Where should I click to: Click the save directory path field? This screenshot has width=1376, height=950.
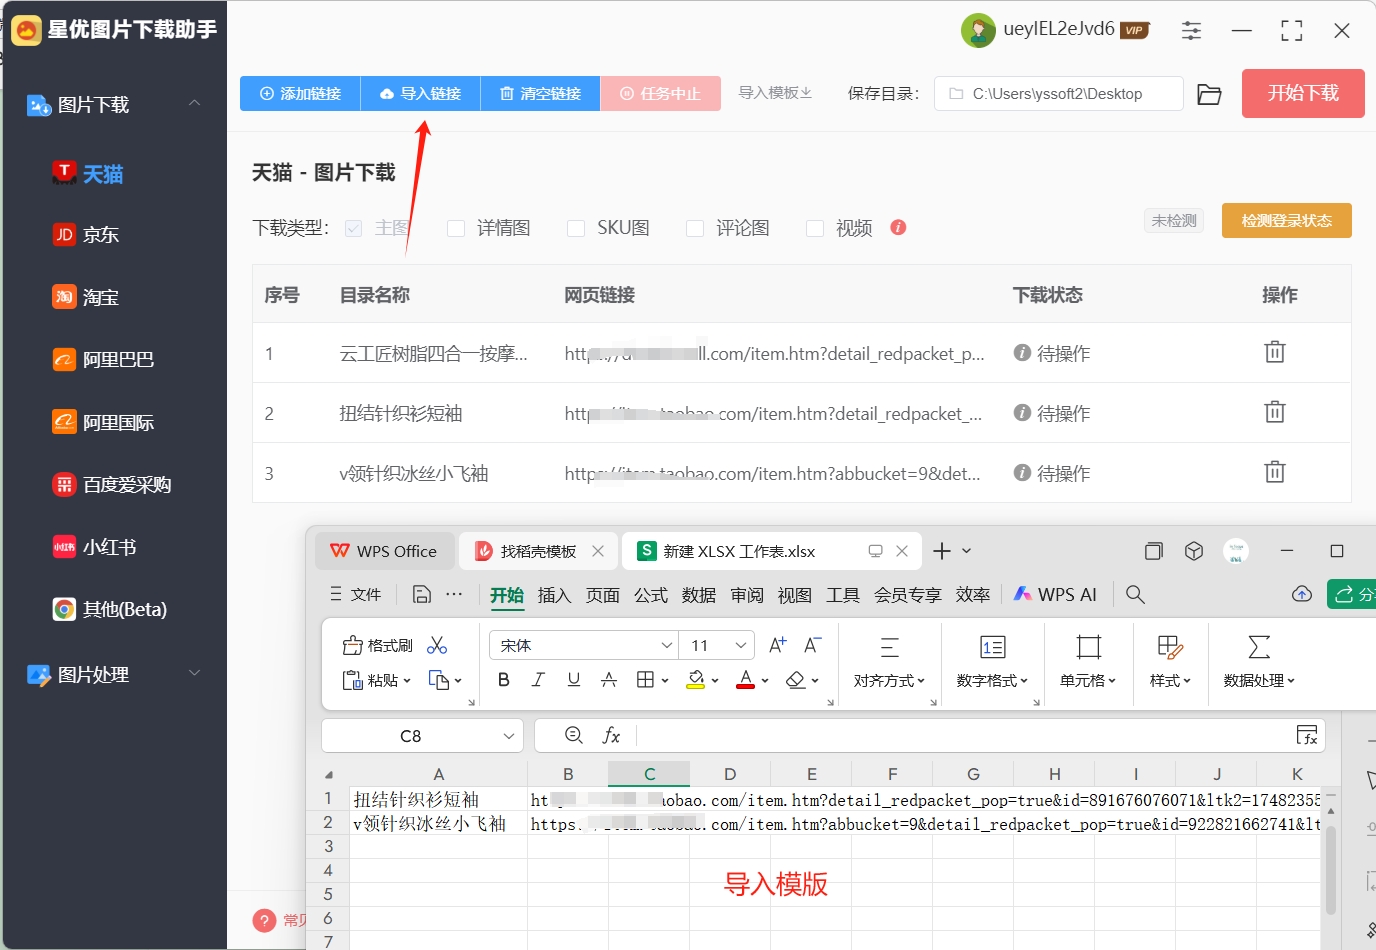tap(1059, 94)
